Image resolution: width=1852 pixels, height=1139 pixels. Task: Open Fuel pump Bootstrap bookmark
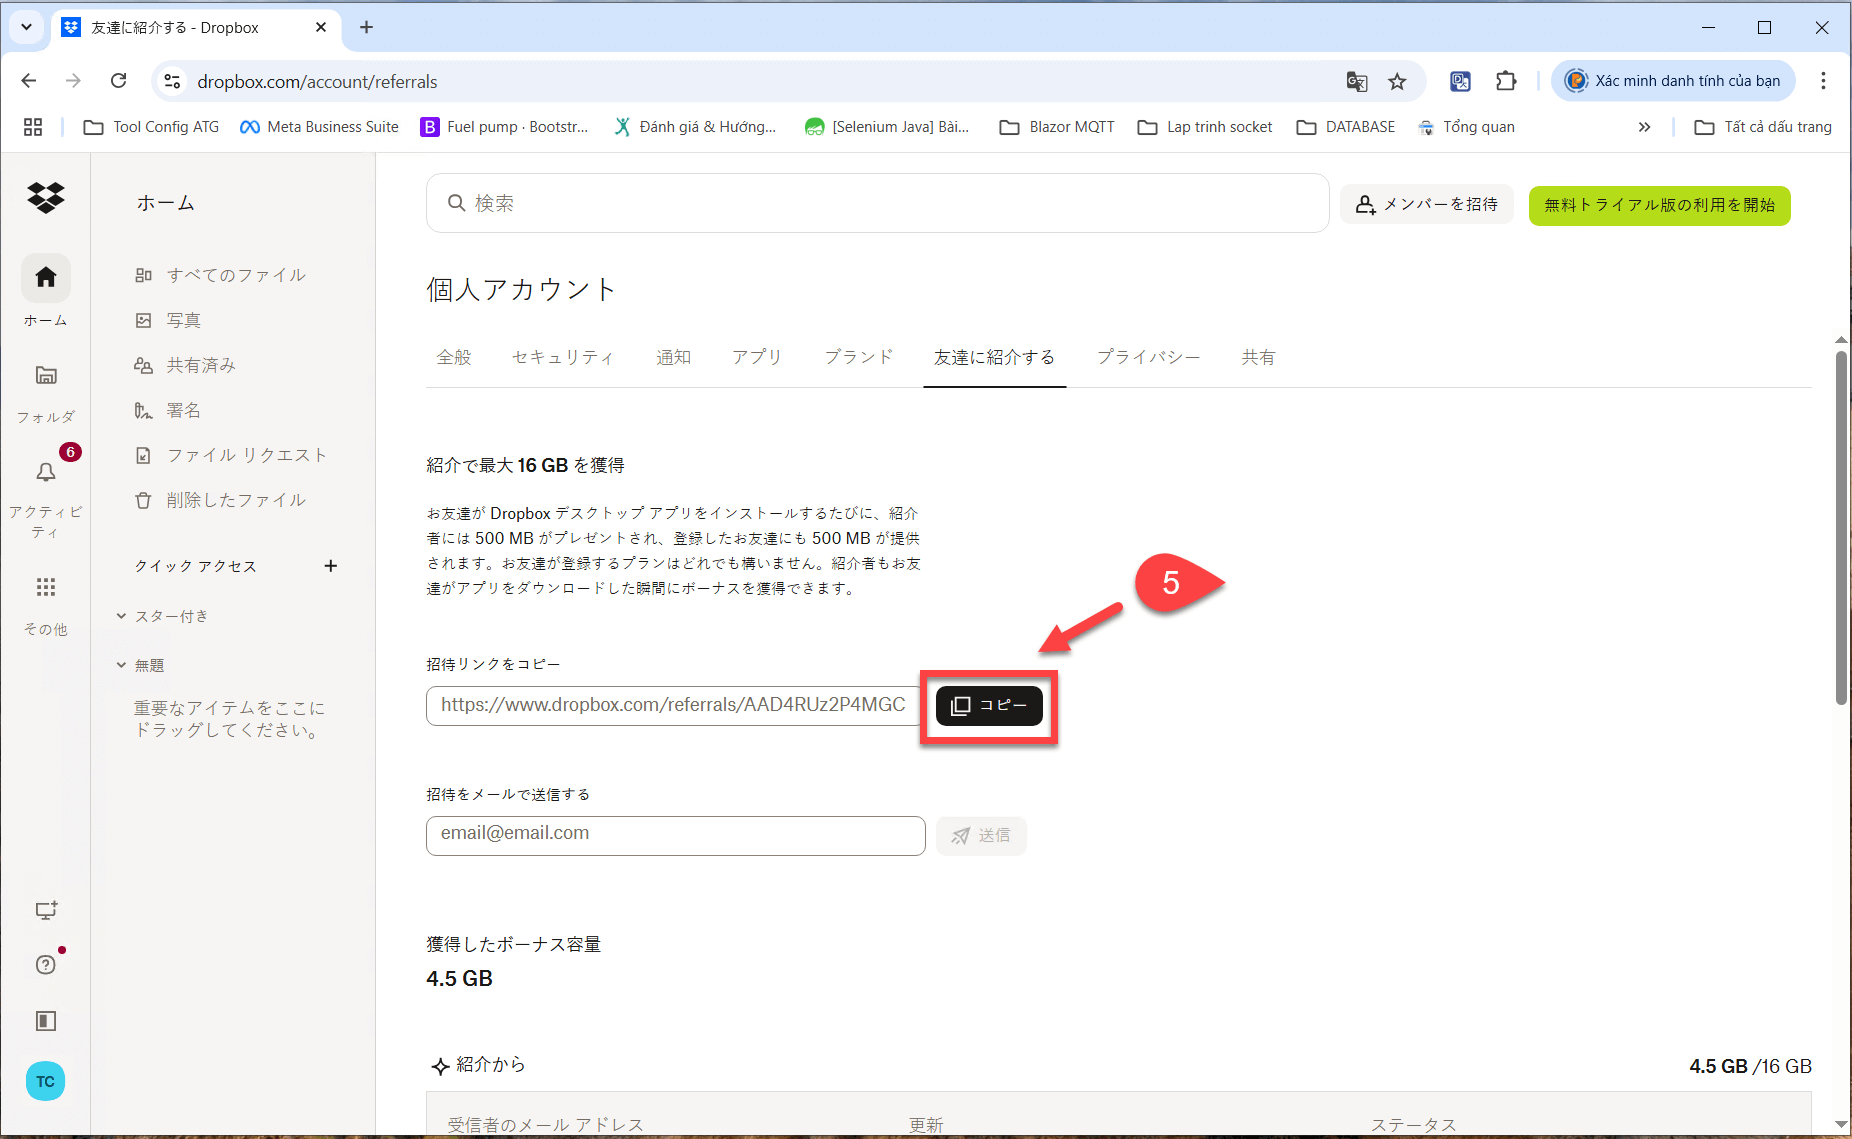click(505, 127)
